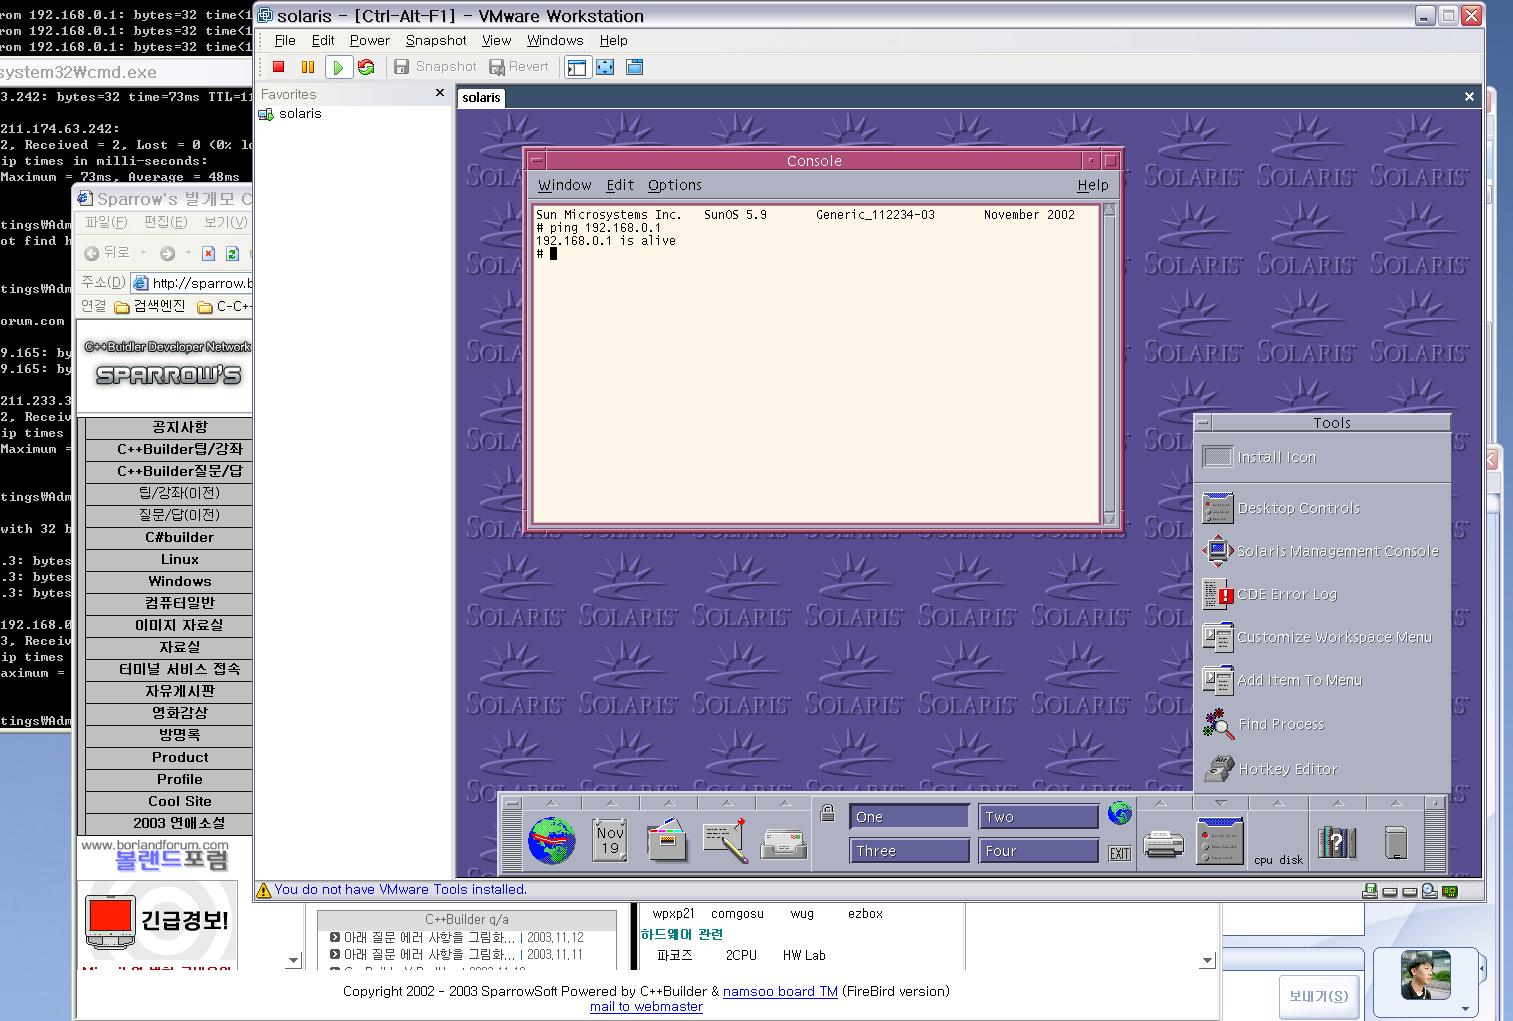The width and height of the screenshot is (1513, 1021).
Task: Launch Solaris Management Console from Tools
Action: pos(1336,551)
